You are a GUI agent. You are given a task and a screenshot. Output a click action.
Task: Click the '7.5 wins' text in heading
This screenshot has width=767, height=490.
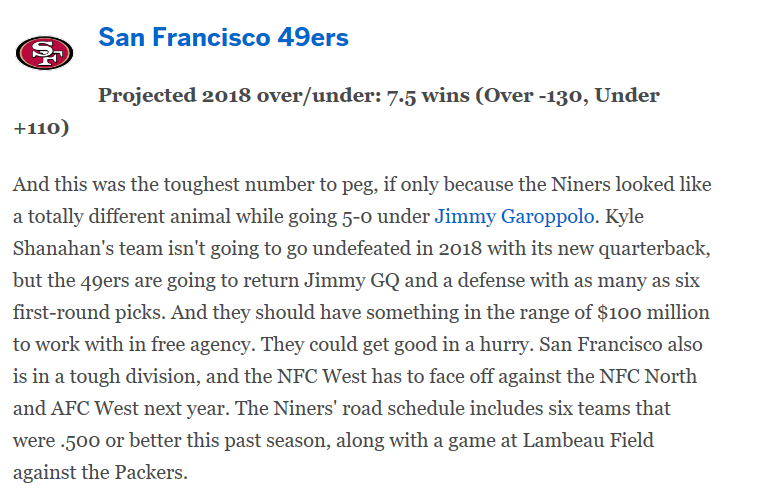click(428, 95)
